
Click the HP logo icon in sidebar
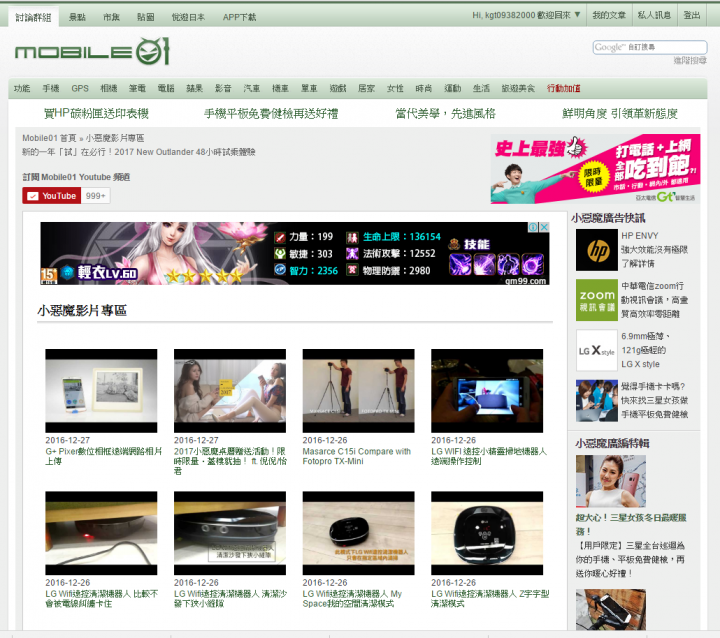(596, 250)
